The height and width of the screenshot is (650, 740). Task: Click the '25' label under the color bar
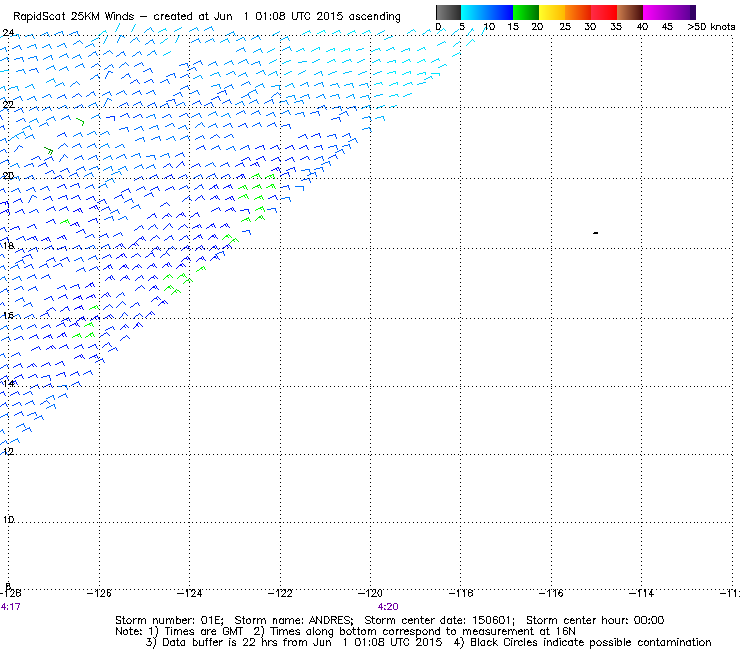pyautogui.click(x=565, y=26)
